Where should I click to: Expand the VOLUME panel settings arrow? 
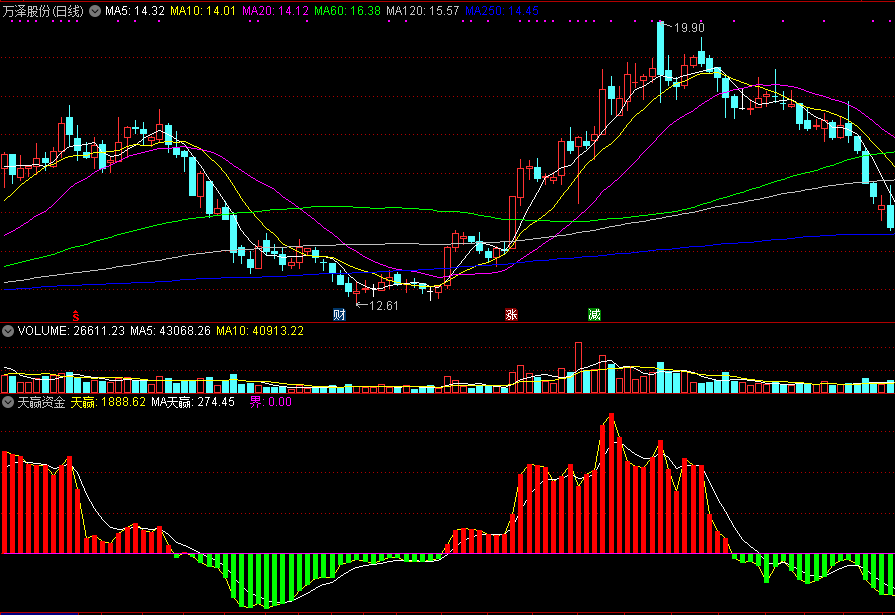pos(8,331)
